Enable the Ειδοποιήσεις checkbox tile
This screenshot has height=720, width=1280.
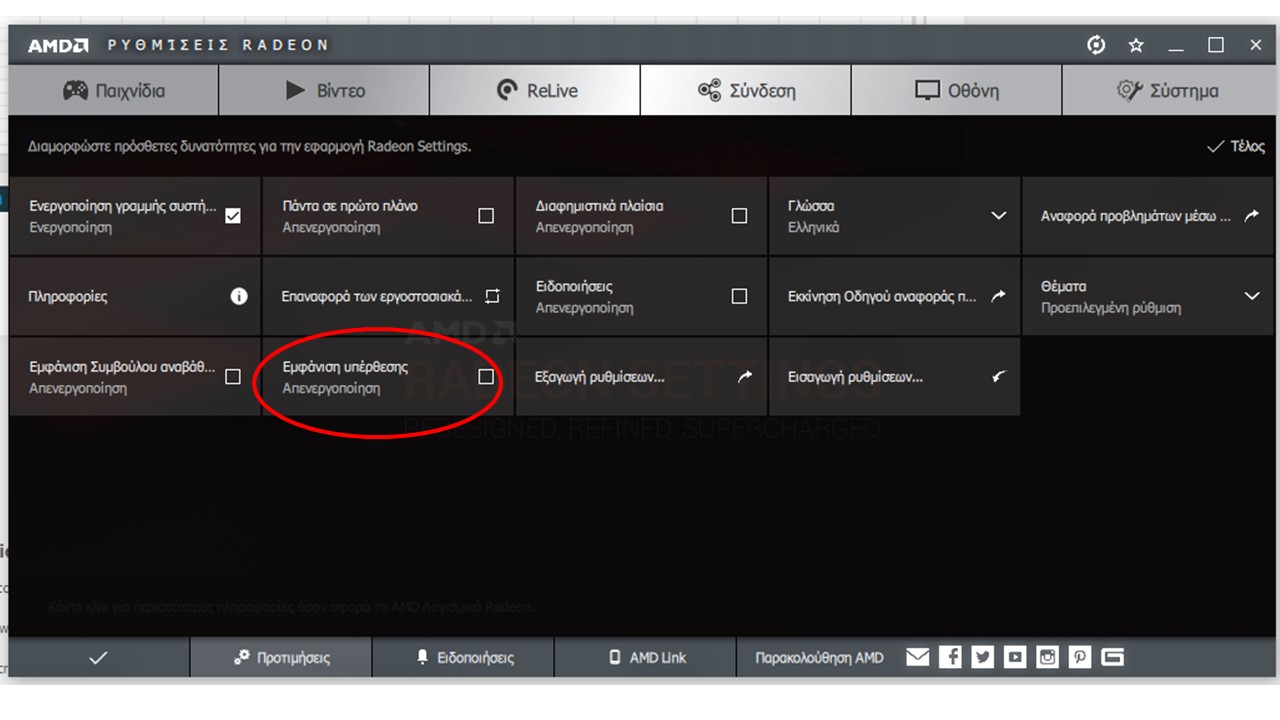click(x=739, y=296)
